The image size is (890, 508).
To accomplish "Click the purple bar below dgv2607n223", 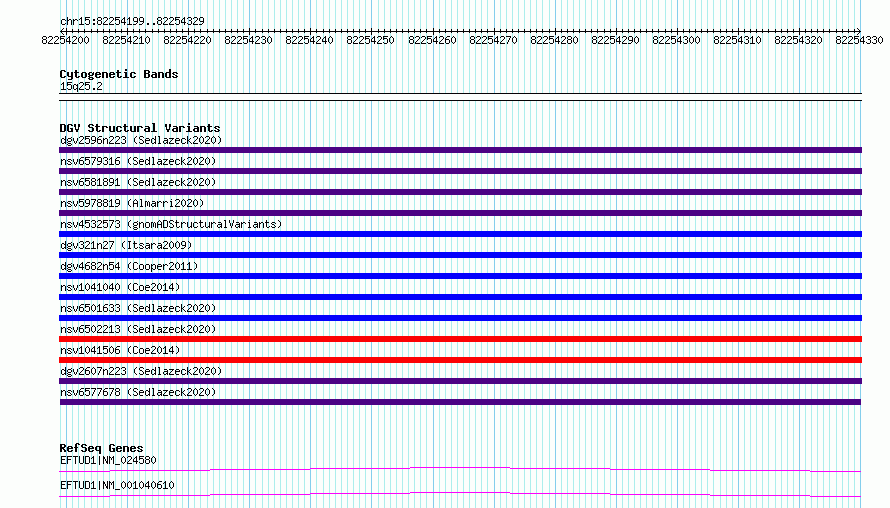I will click(x=460, y=381).
